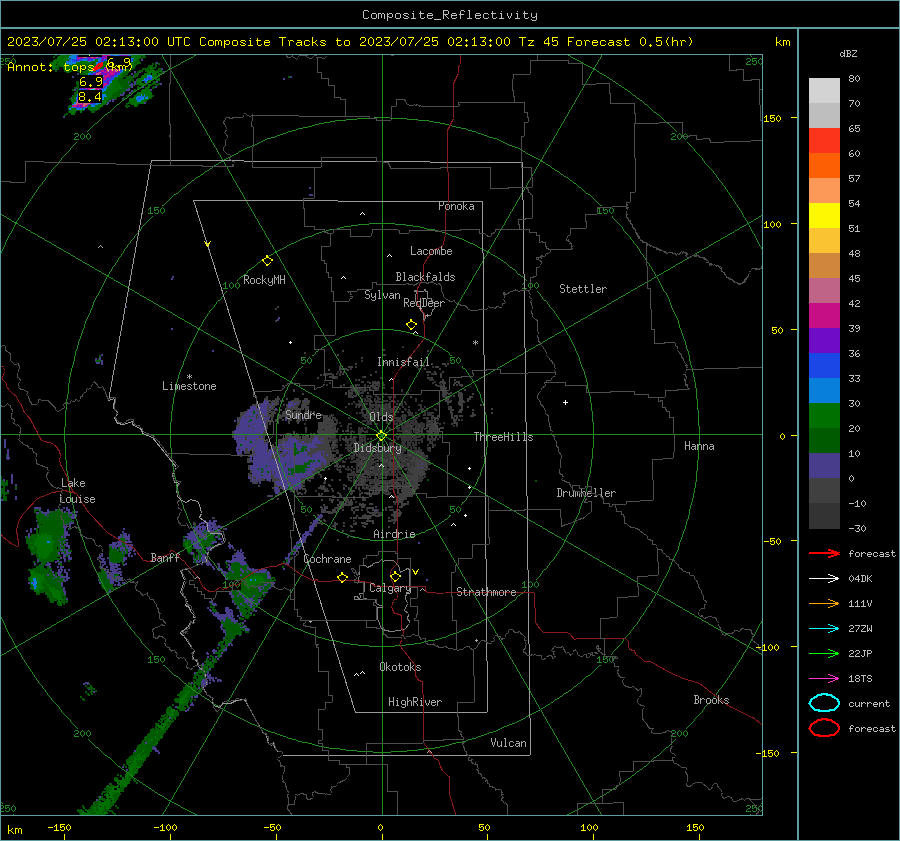This screenshot has width=900, height=841.
Task: Click the white 04DK arrow icon
Action: 824,578
